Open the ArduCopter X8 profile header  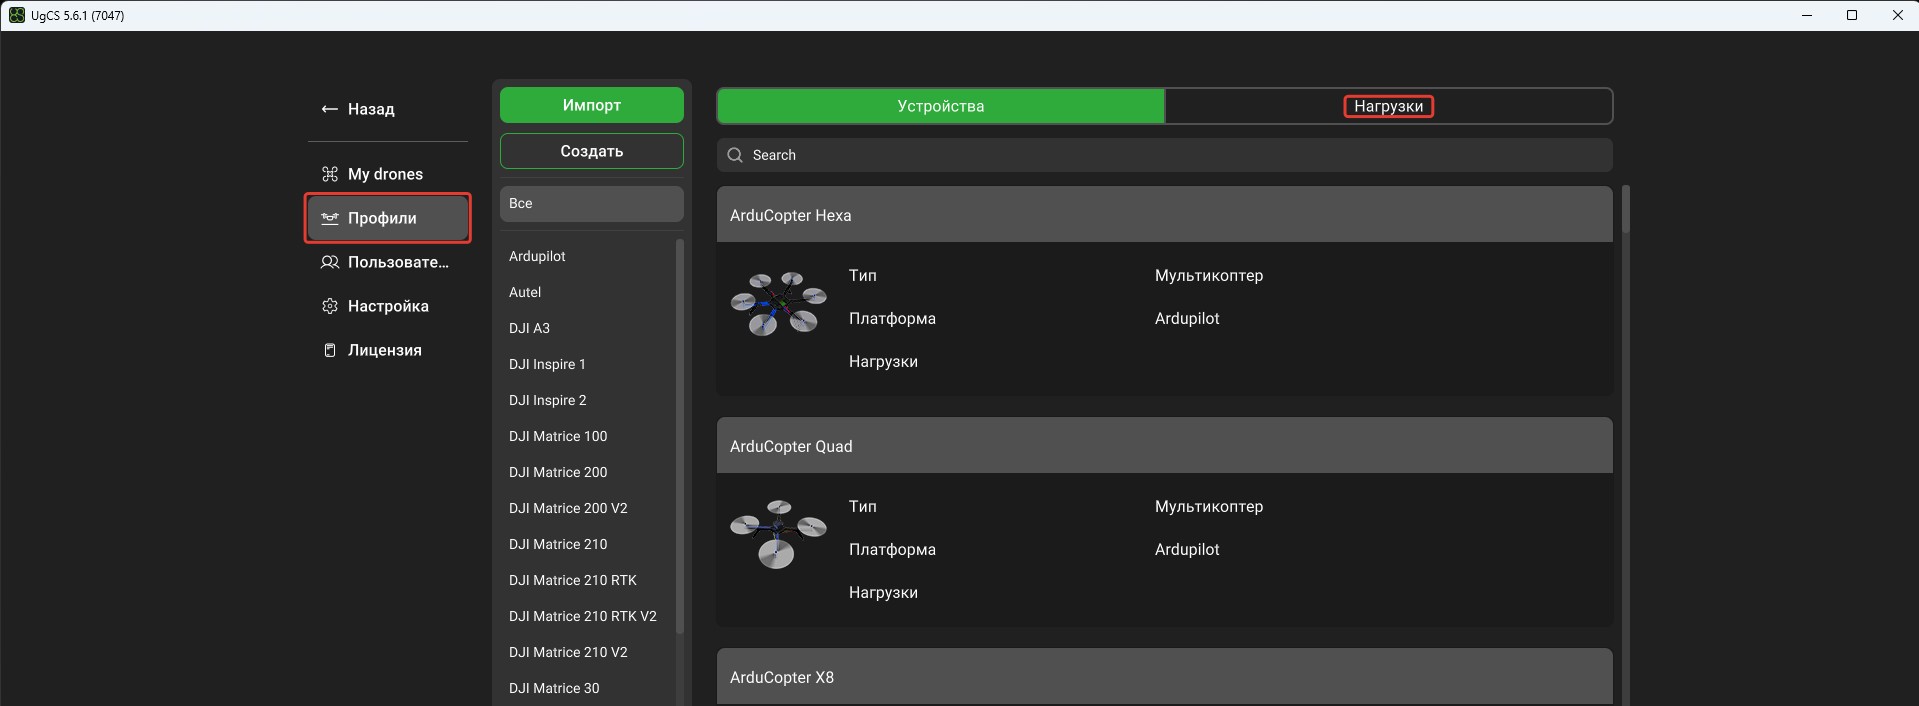tap(1165, 677)
